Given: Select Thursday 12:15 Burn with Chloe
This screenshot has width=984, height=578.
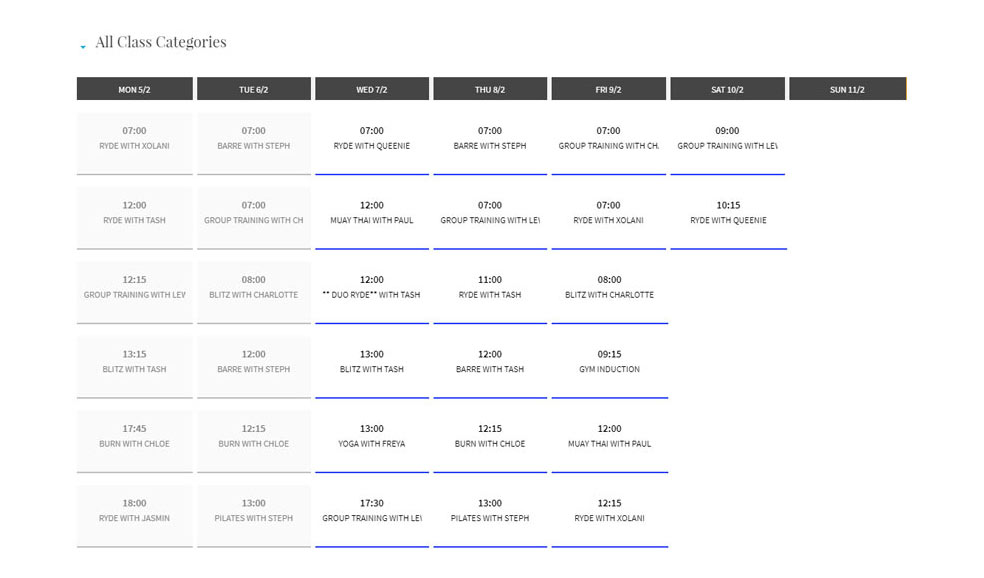Looking at the screenshot, I should (x=490, y=437).
